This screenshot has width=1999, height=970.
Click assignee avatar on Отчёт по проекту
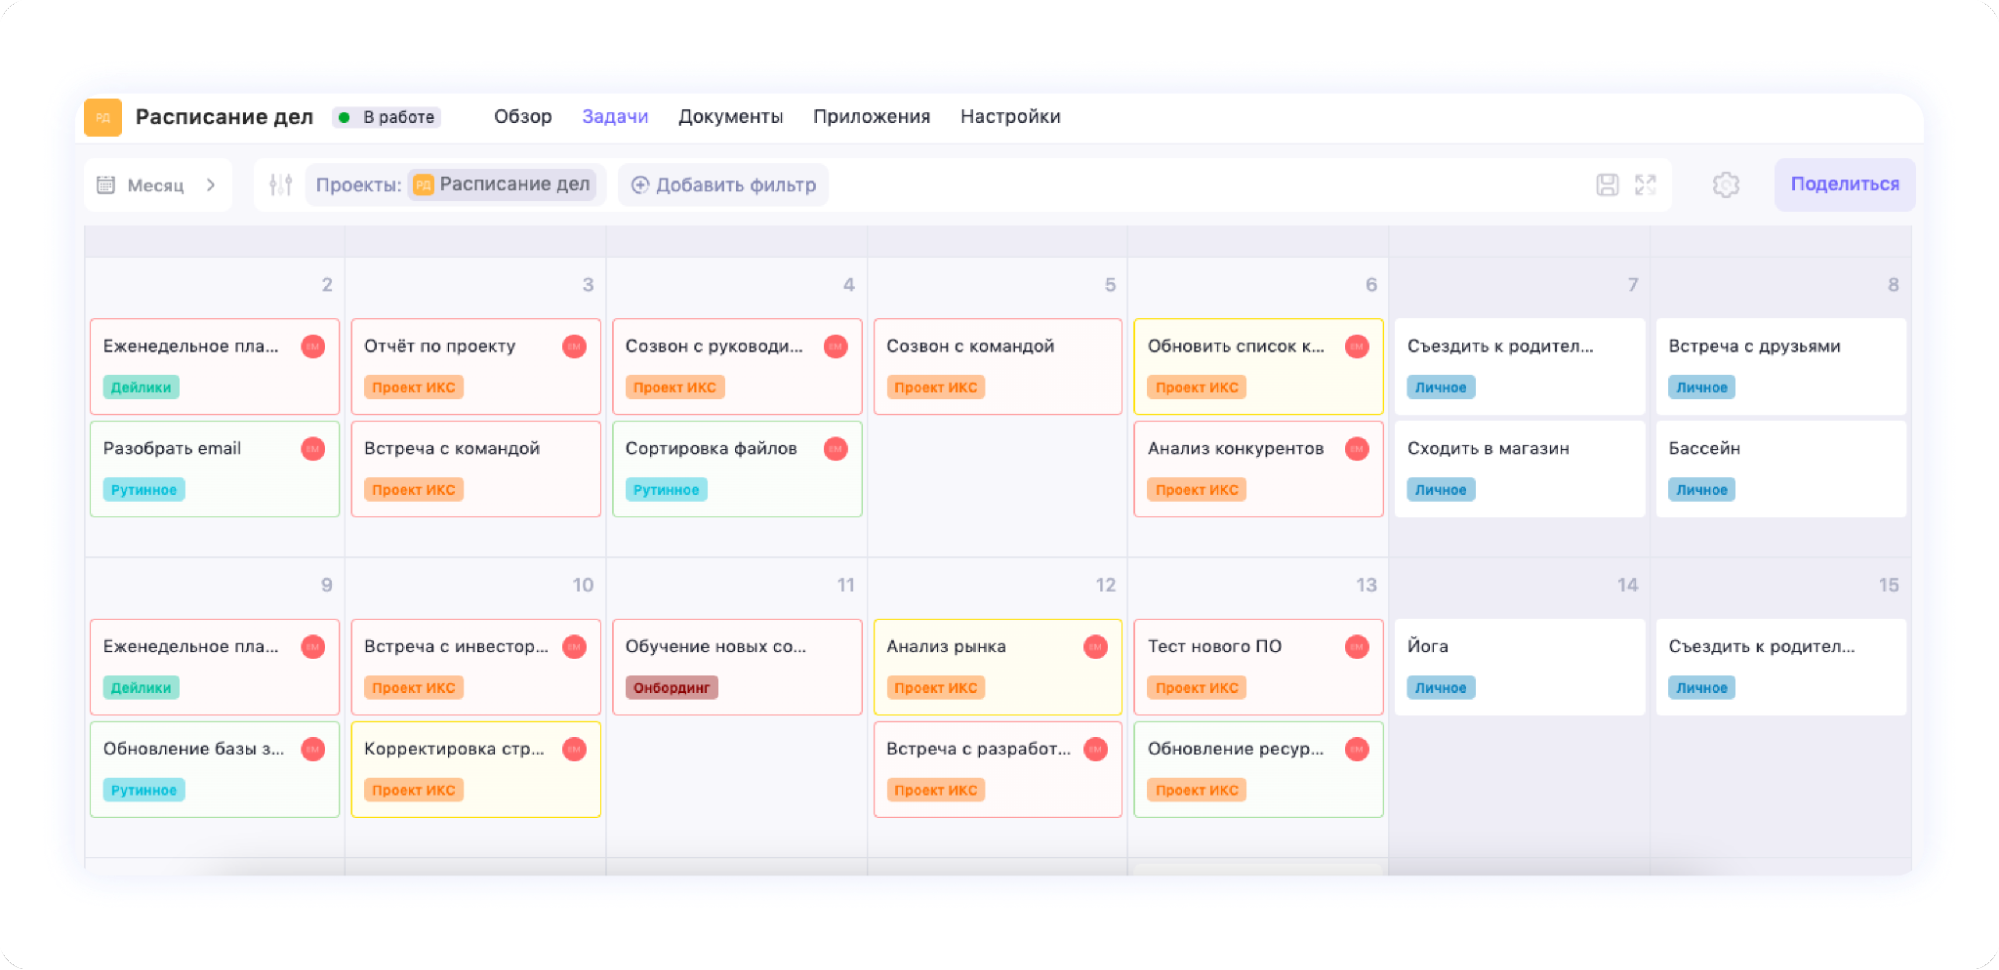(574, 346)
